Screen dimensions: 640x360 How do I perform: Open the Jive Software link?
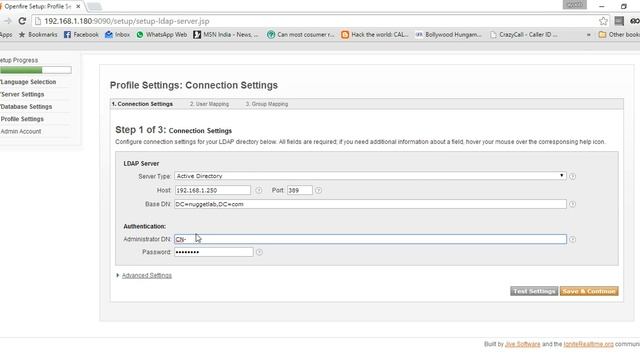[522, 344]
